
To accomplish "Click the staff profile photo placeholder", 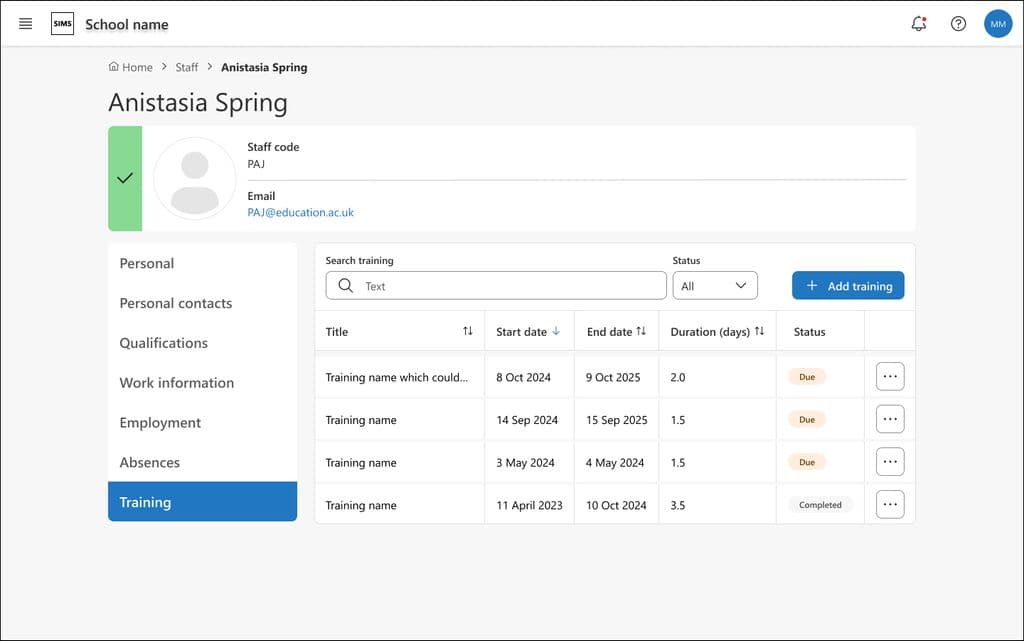I will pyautogui.click(x=195, y=179).
